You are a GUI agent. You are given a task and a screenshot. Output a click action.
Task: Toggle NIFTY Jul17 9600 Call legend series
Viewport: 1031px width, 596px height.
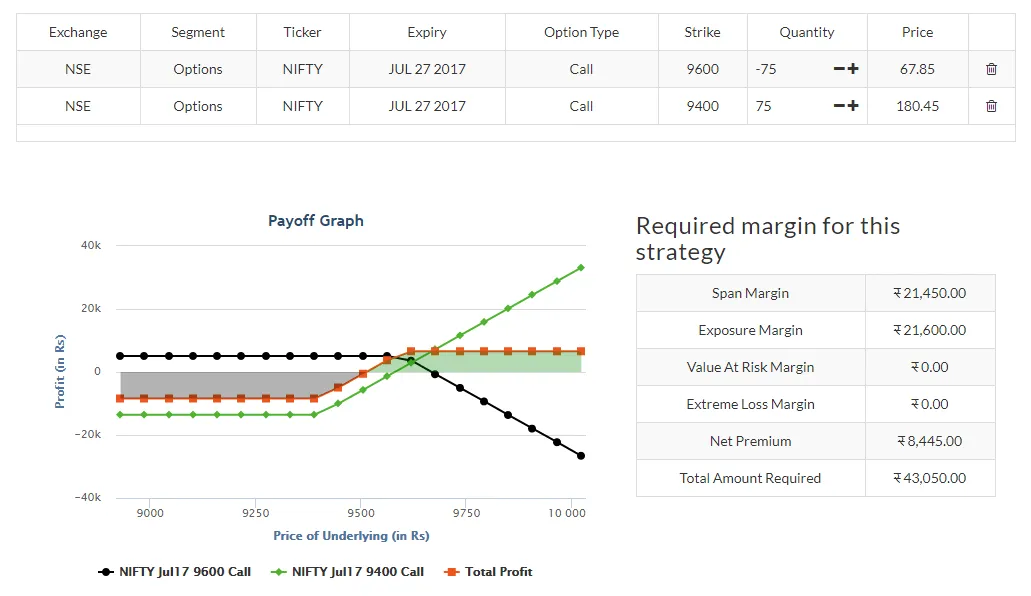175,572
